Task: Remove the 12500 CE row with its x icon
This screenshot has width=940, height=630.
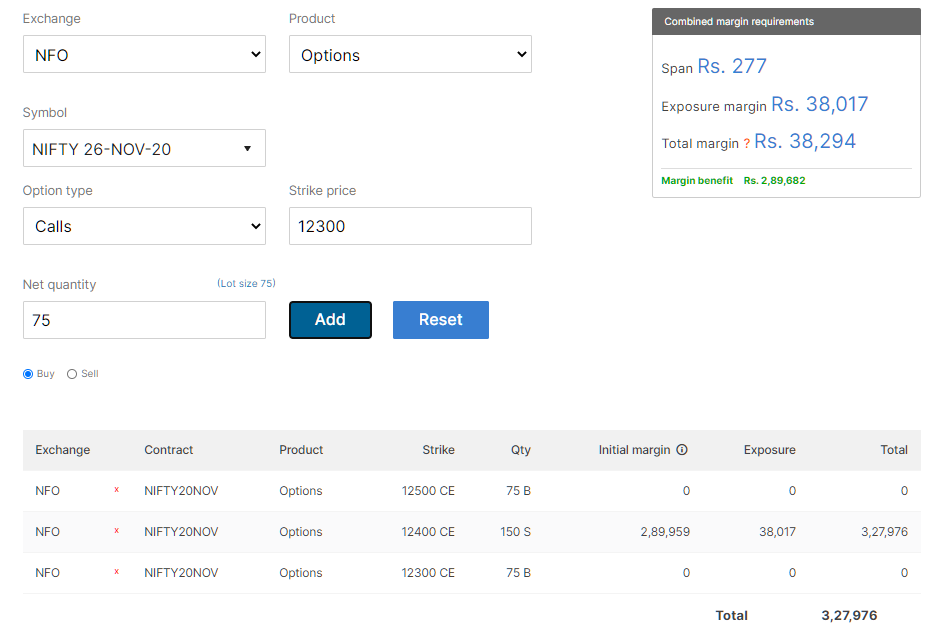Action: click(x=116, y=490)
